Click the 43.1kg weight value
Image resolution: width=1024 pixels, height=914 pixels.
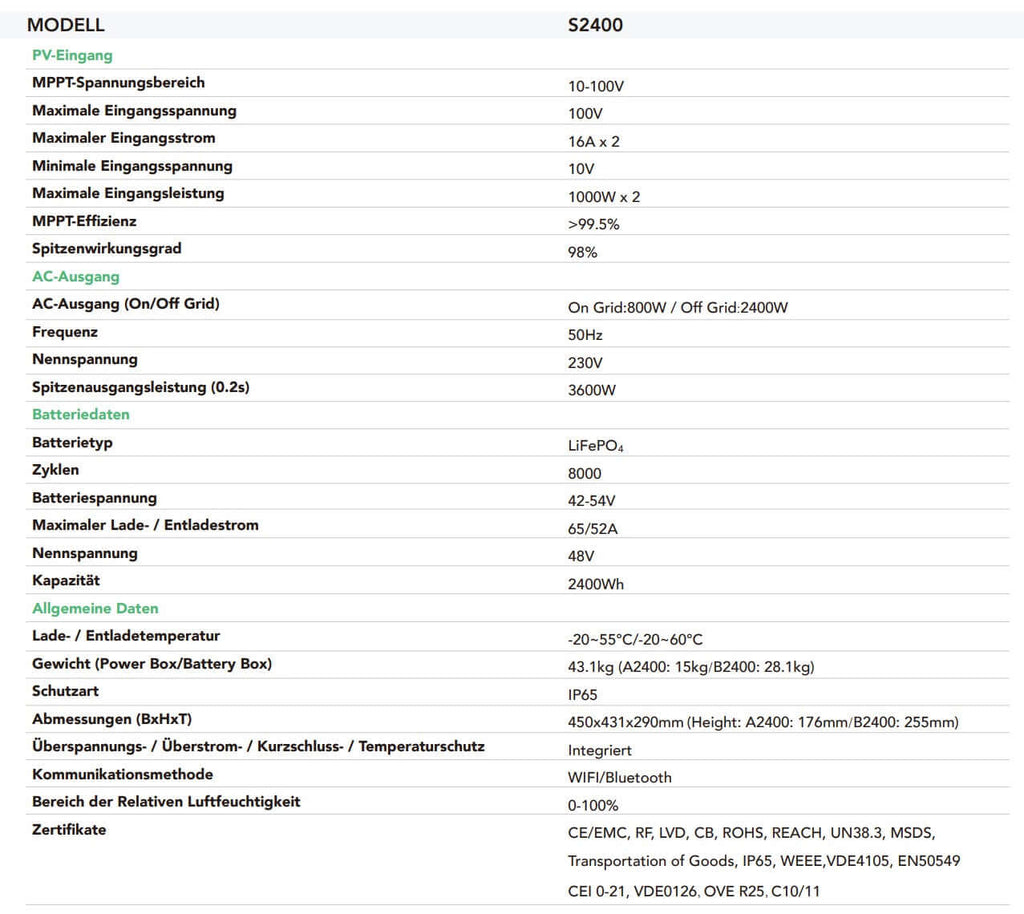pyautogui.click(x=691, y=667)
